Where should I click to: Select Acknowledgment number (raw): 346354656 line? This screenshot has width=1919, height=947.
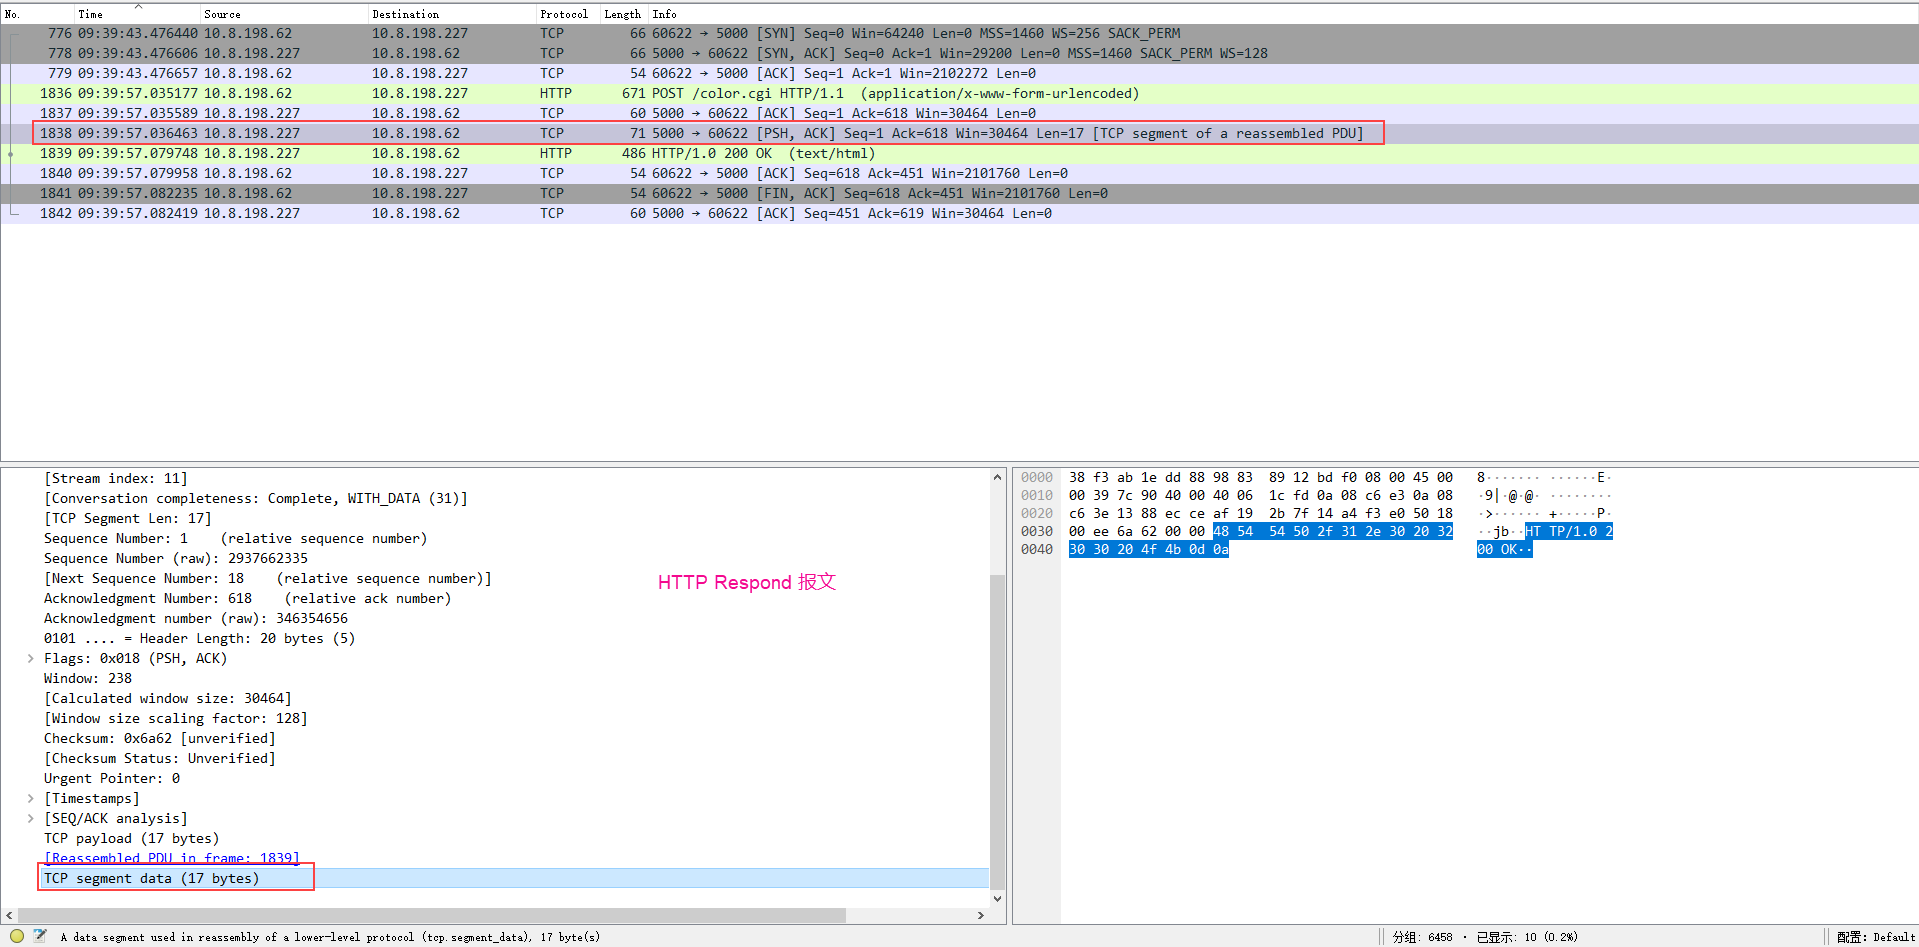pos(196,618)
